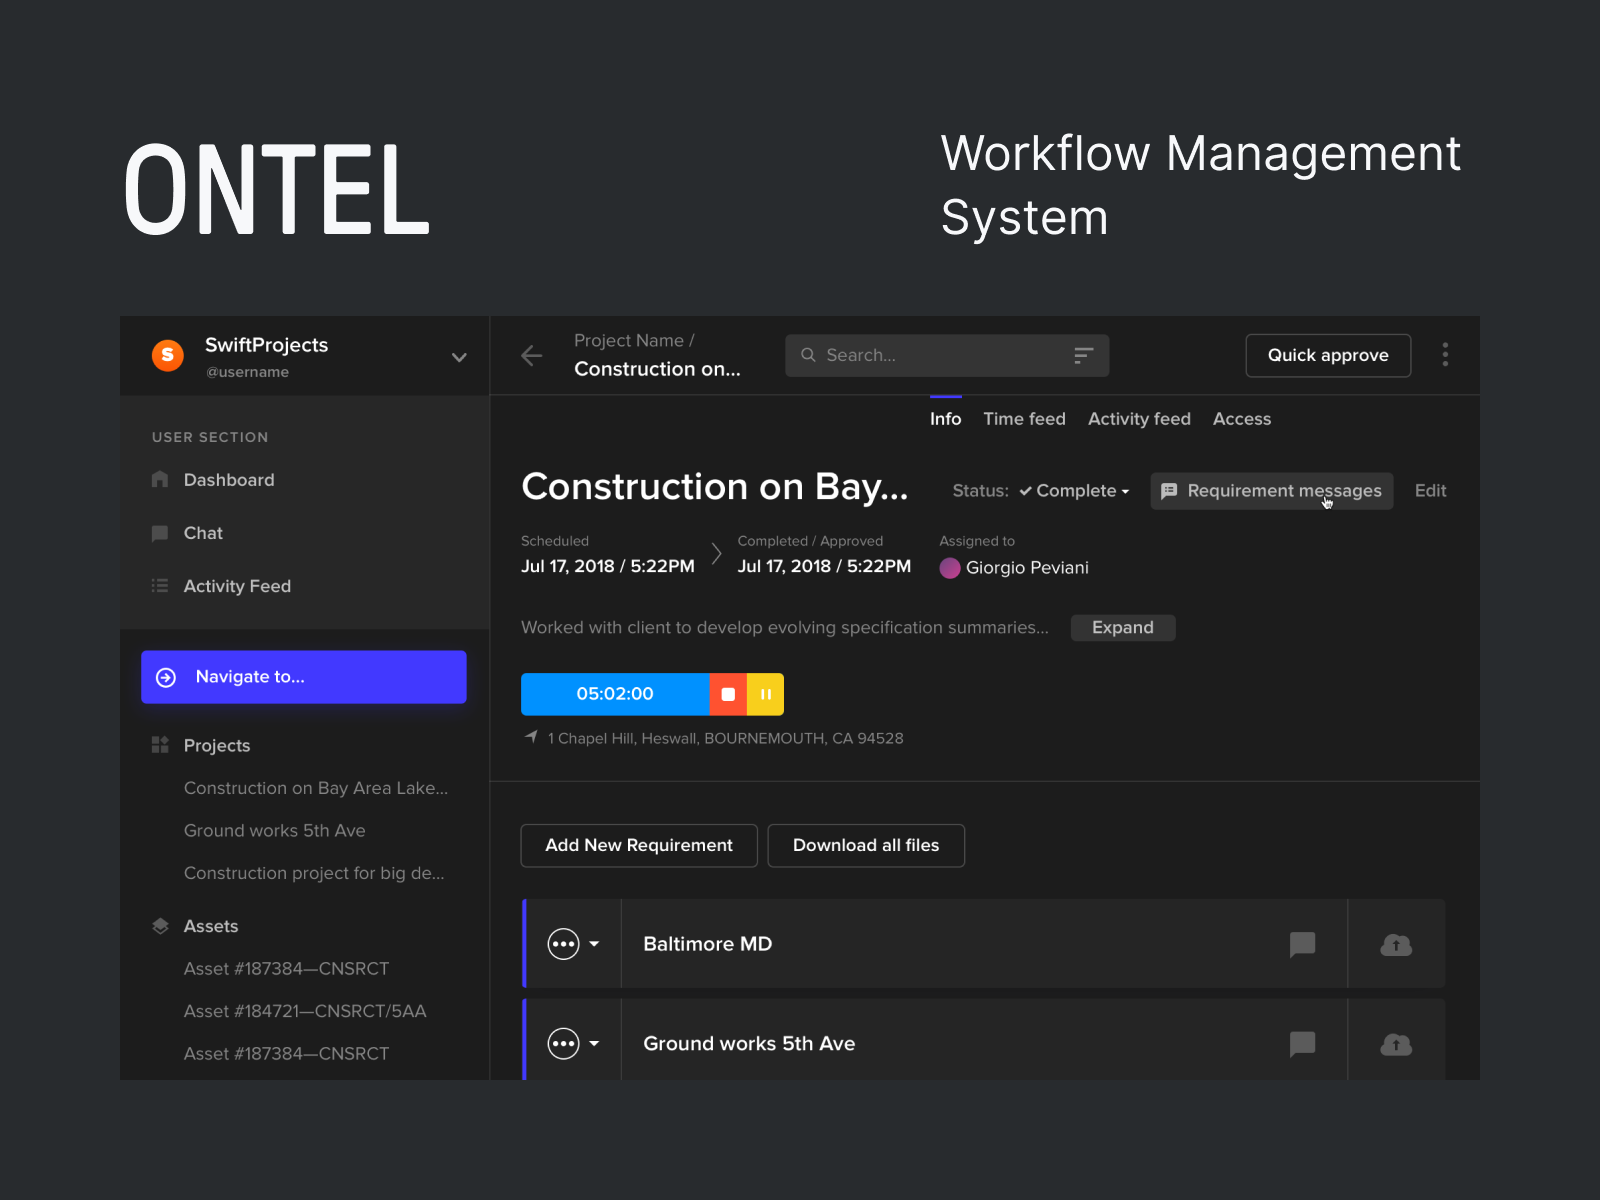Click the search magnifier icon

click(808, 355)
